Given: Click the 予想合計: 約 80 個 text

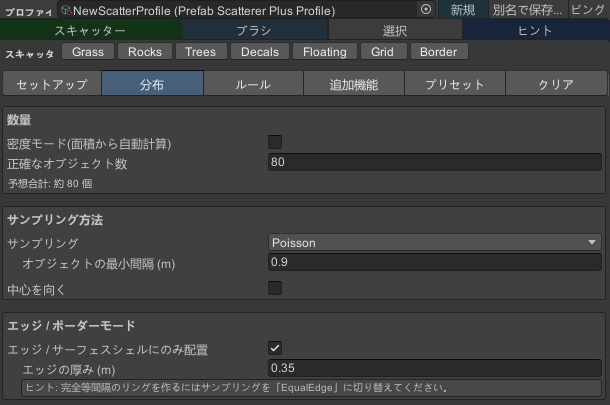Looking at the screenshot, I should point(50,184).
